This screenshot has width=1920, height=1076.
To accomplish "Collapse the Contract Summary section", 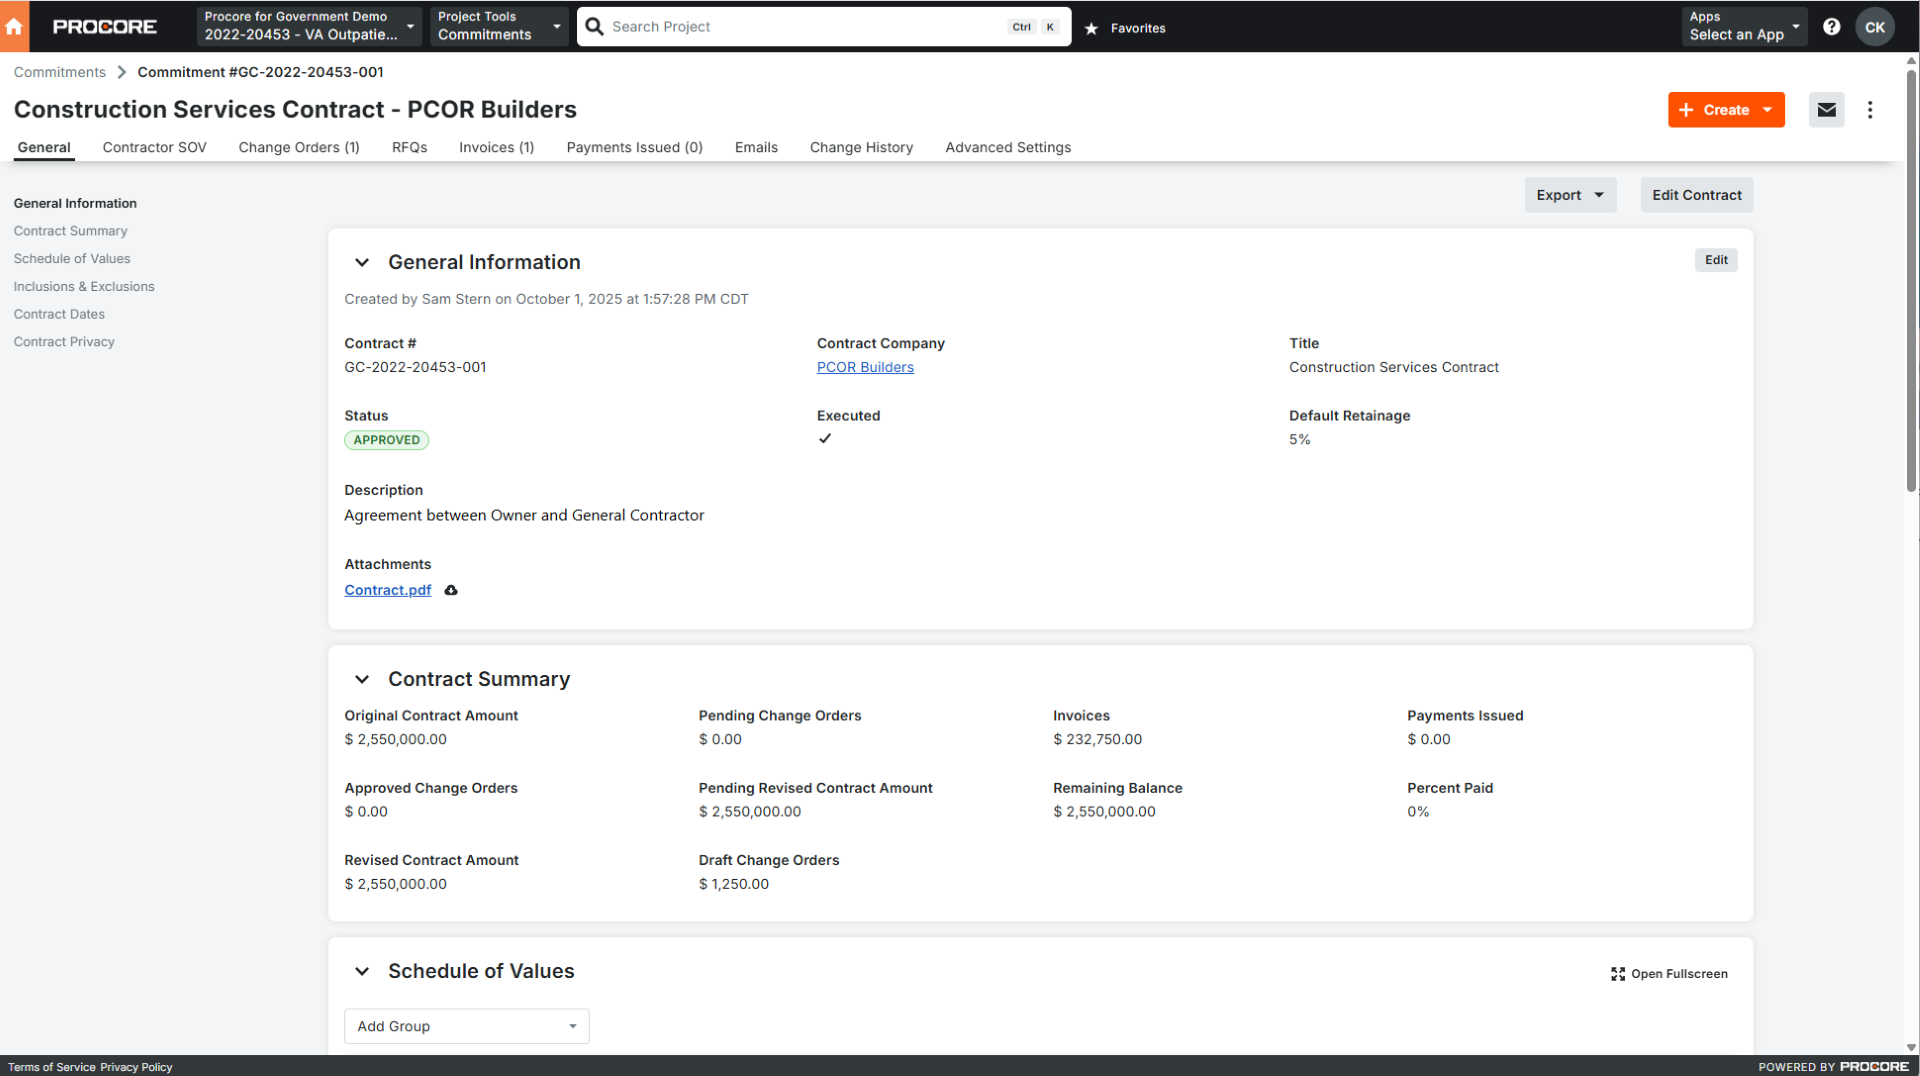I will click(362, 679).
